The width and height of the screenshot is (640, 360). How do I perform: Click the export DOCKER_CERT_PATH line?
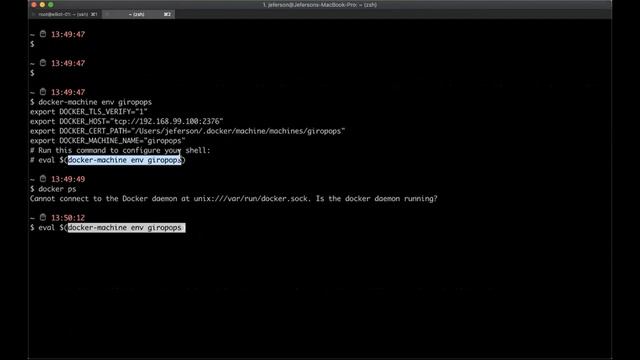coord(187,131)
